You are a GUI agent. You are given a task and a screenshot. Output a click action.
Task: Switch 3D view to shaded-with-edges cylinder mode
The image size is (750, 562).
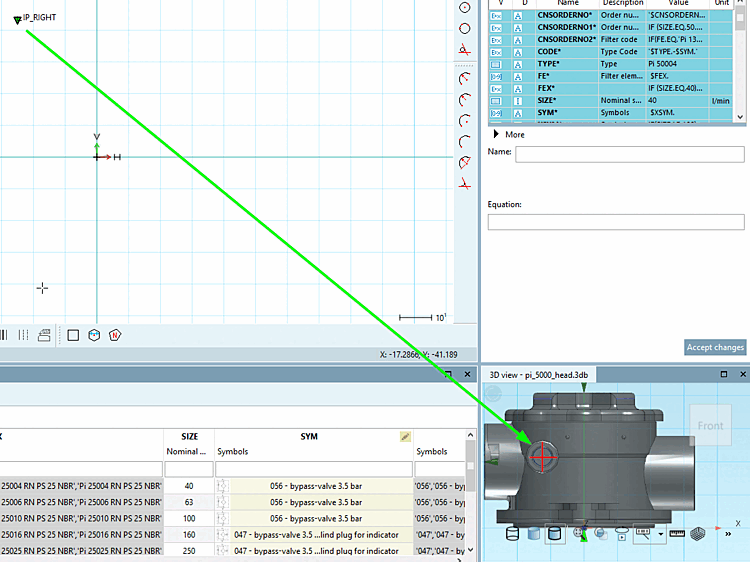(554, 534)
